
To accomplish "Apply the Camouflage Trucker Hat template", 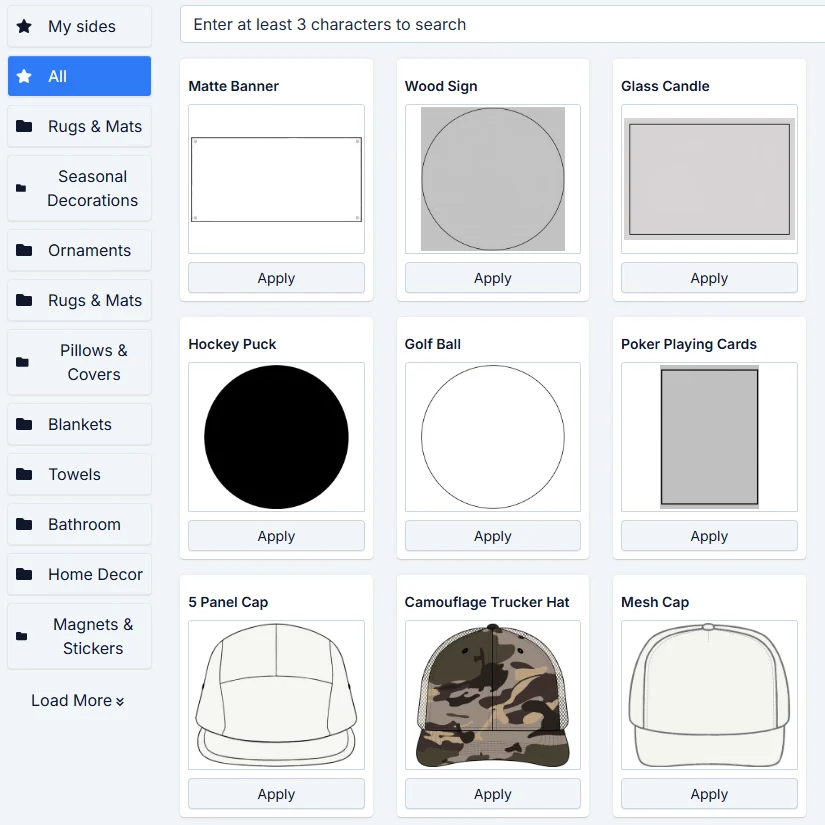I will click(492, 793).
